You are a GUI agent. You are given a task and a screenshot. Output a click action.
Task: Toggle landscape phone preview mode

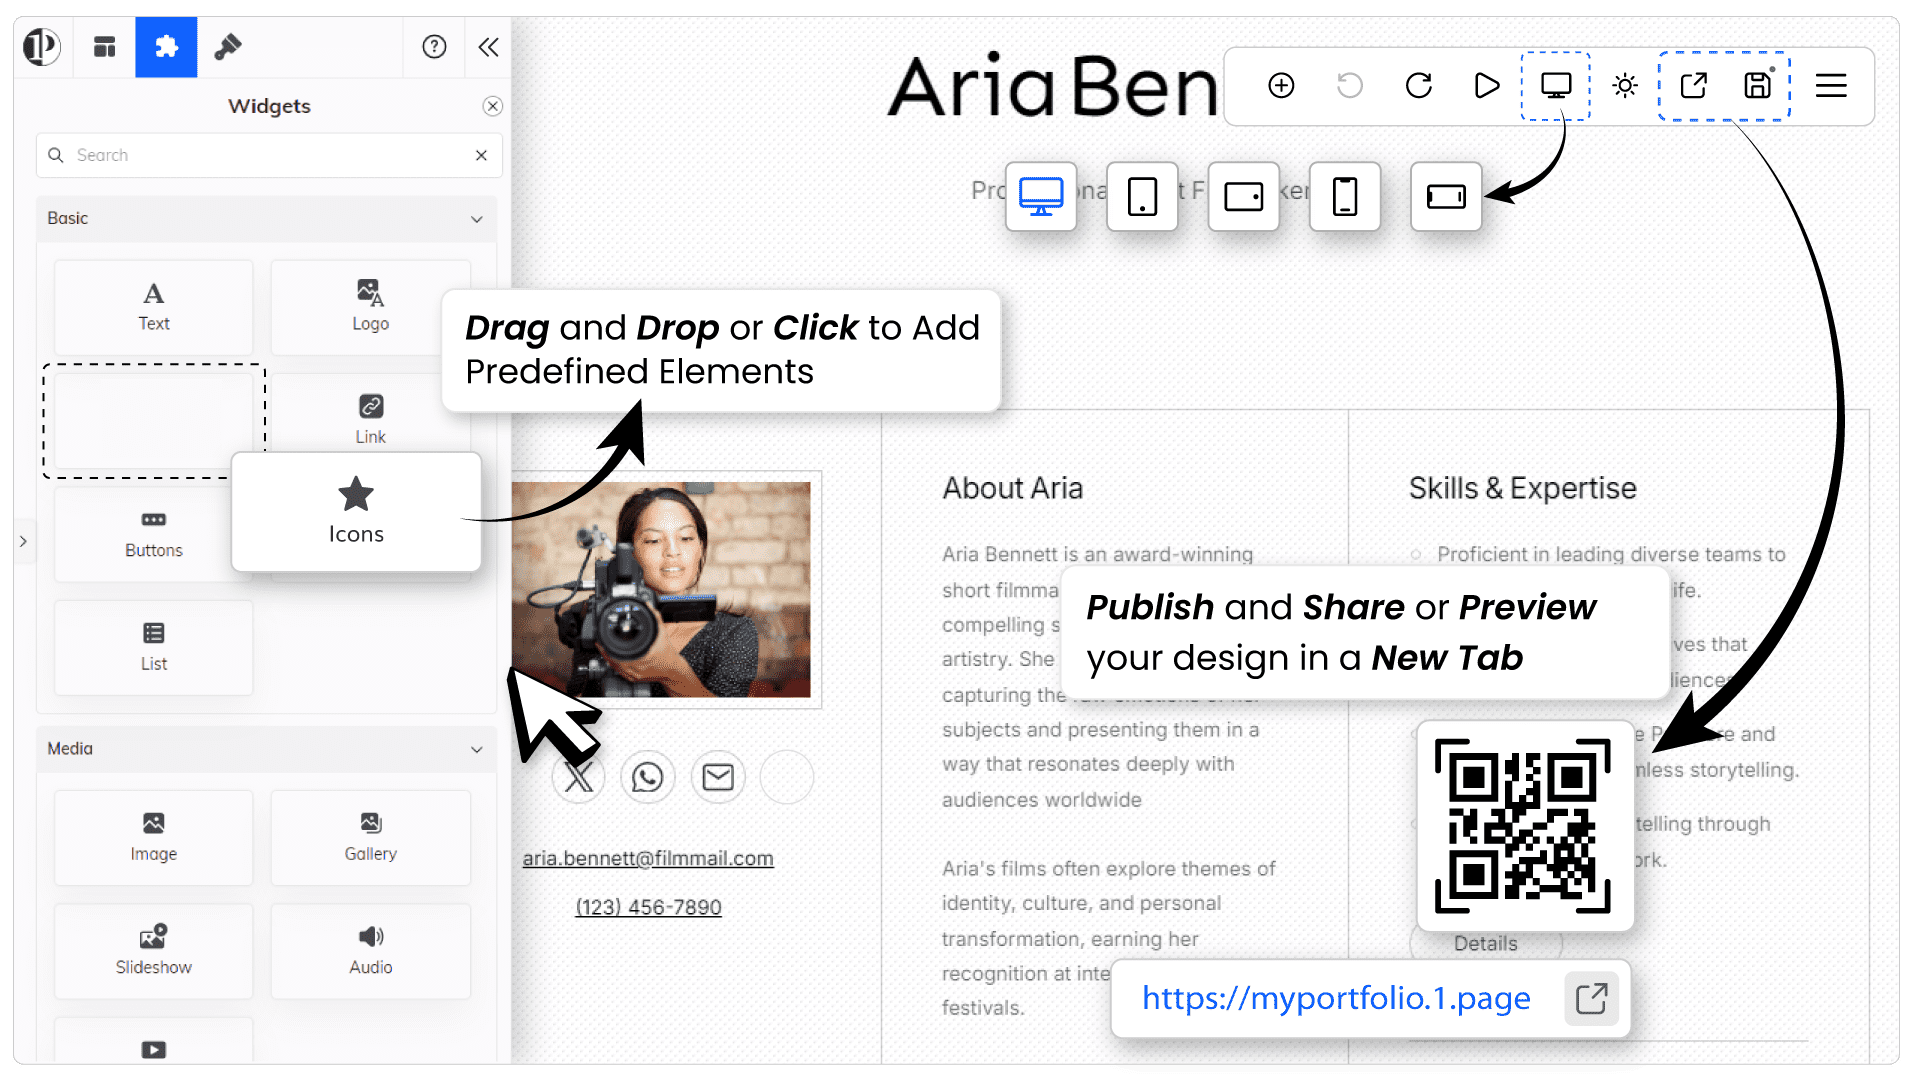pos(1446,197)
